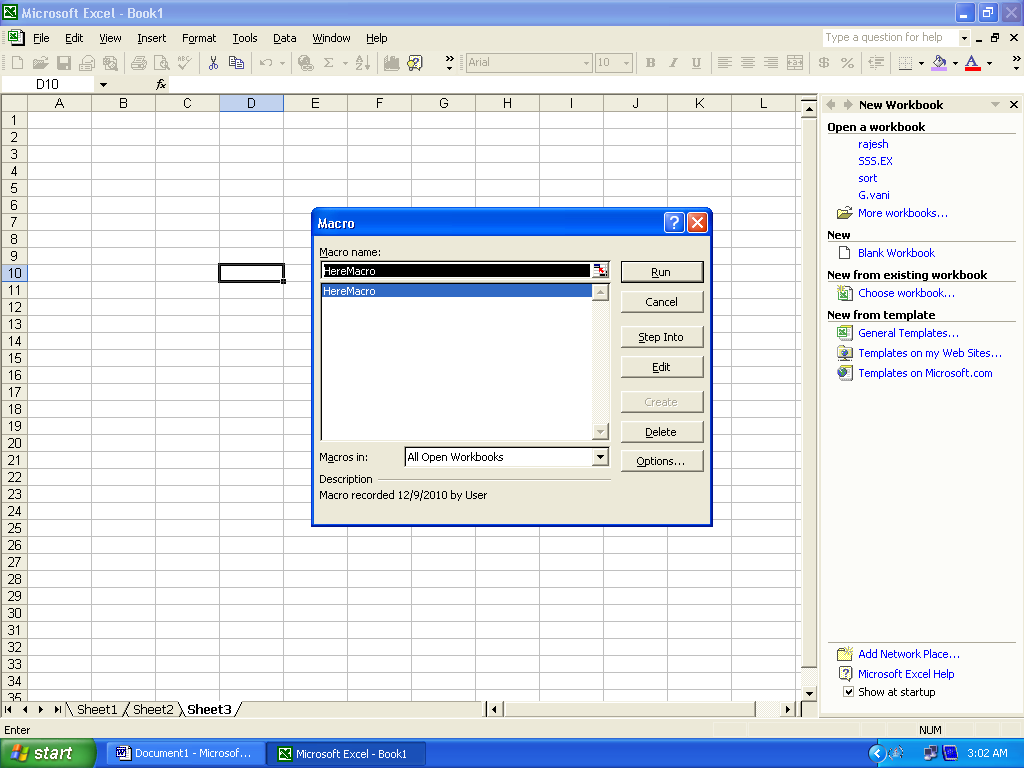Click the Edit button in Macro dialog
1024x768 pixels.
(x=662, y=367)
